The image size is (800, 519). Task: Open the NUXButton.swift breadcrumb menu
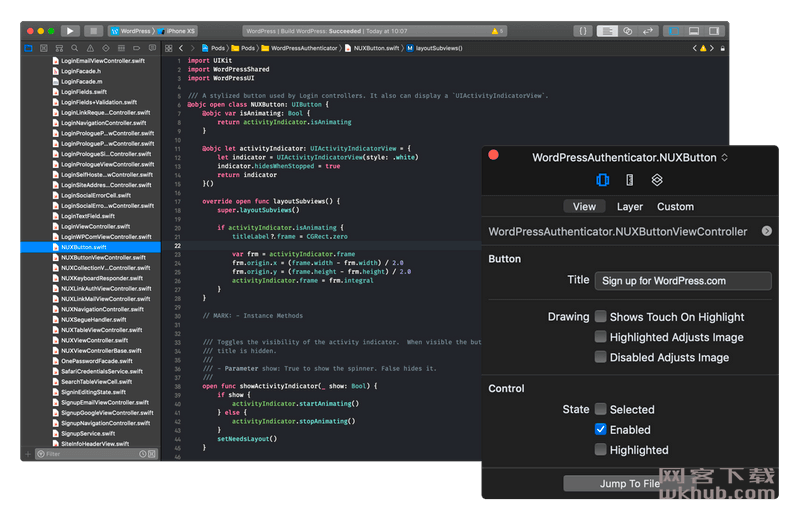(x=372, y=48)
